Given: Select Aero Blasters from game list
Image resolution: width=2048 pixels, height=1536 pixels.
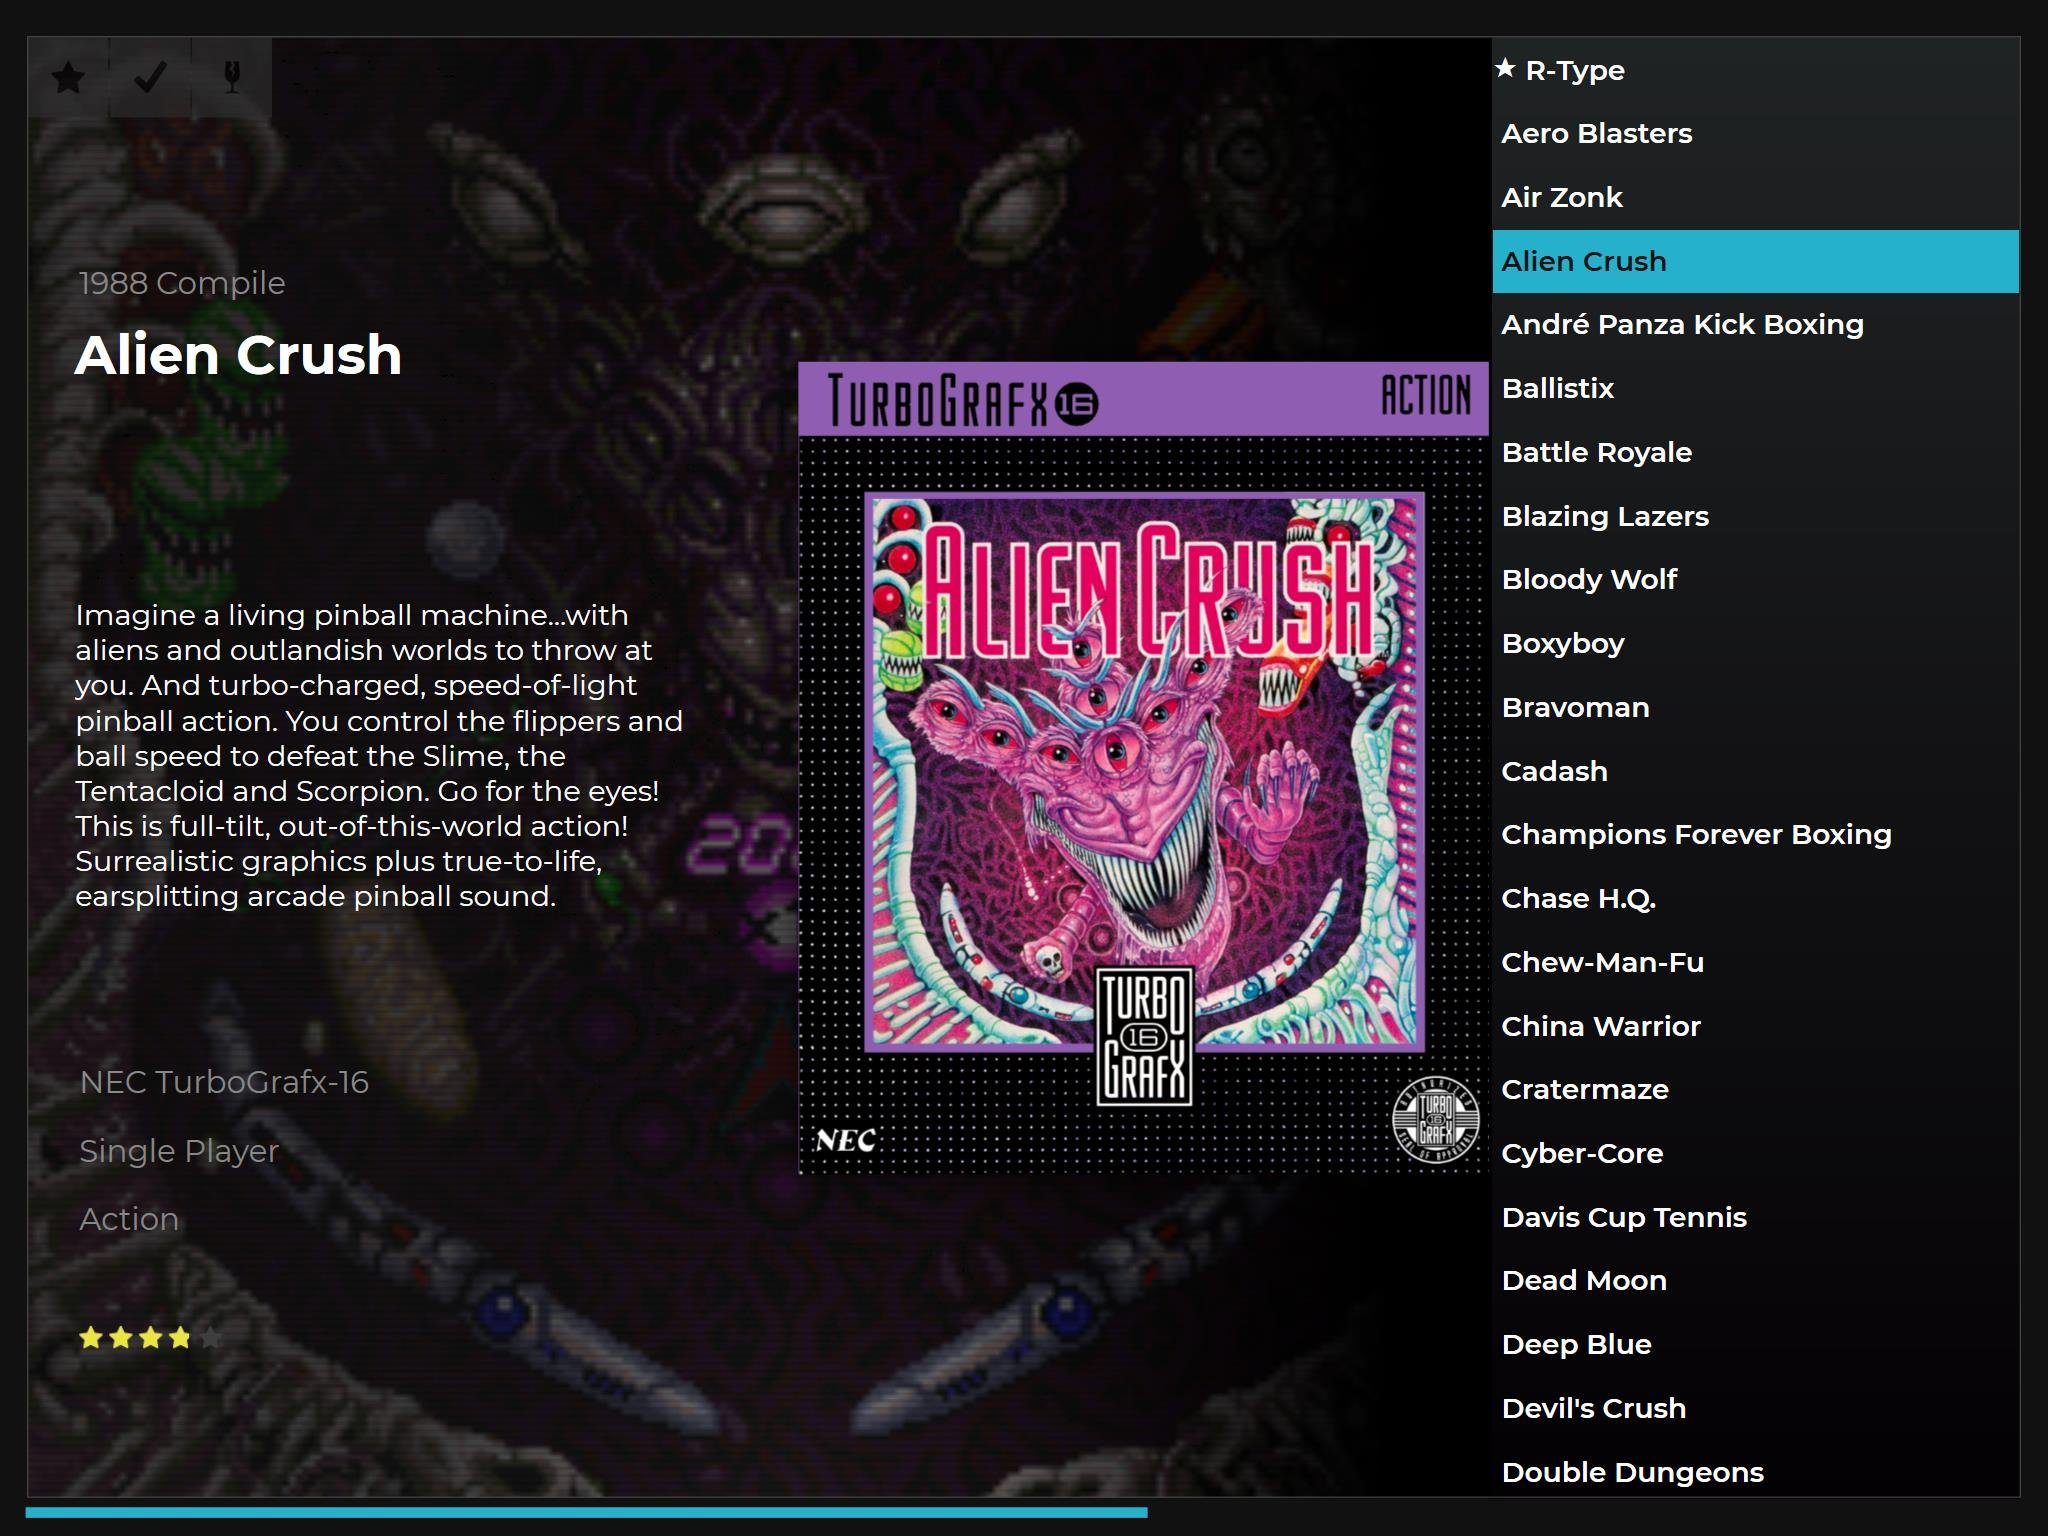Looking at the screenshot, I should click(x=1596, y=133).
